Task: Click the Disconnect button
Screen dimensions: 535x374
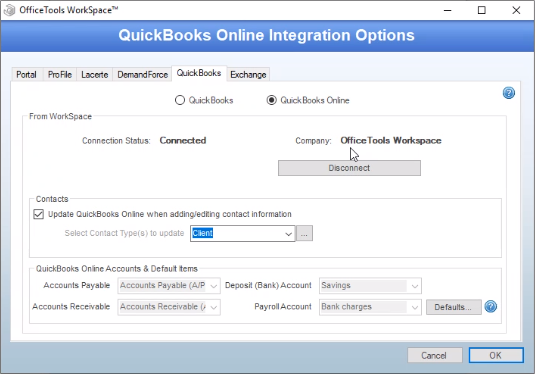Action: (349, 168)
